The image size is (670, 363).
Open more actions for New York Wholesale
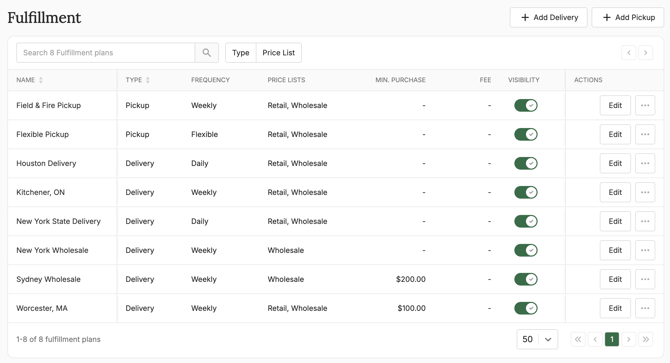(645, 250)
